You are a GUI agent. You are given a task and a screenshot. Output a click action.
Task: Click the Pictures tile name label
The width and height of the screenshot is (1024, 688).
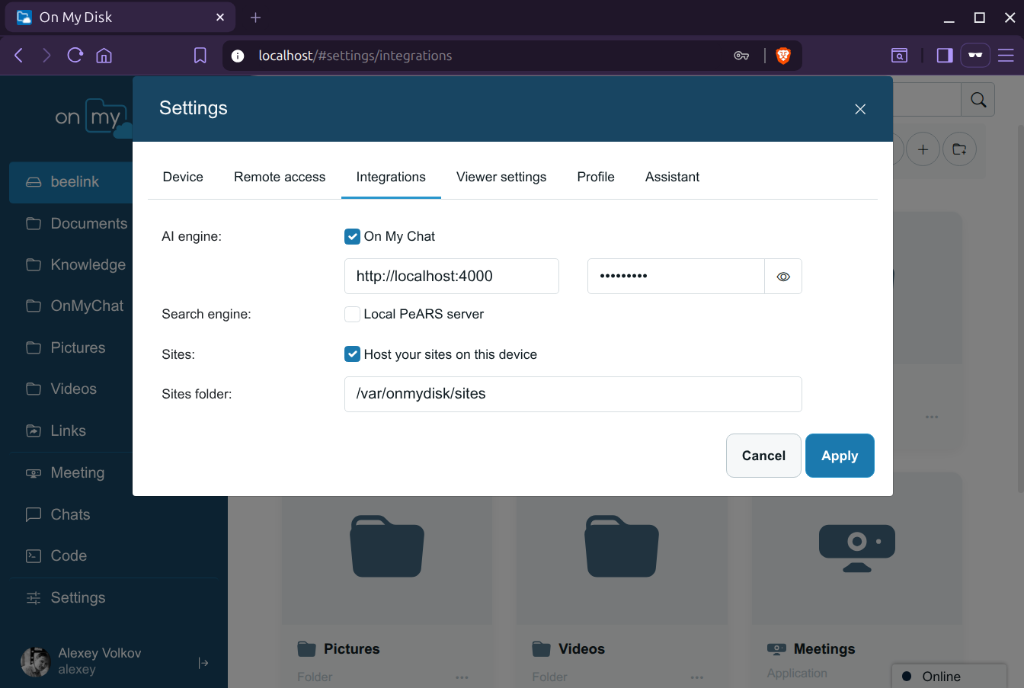tap(351, 649)
